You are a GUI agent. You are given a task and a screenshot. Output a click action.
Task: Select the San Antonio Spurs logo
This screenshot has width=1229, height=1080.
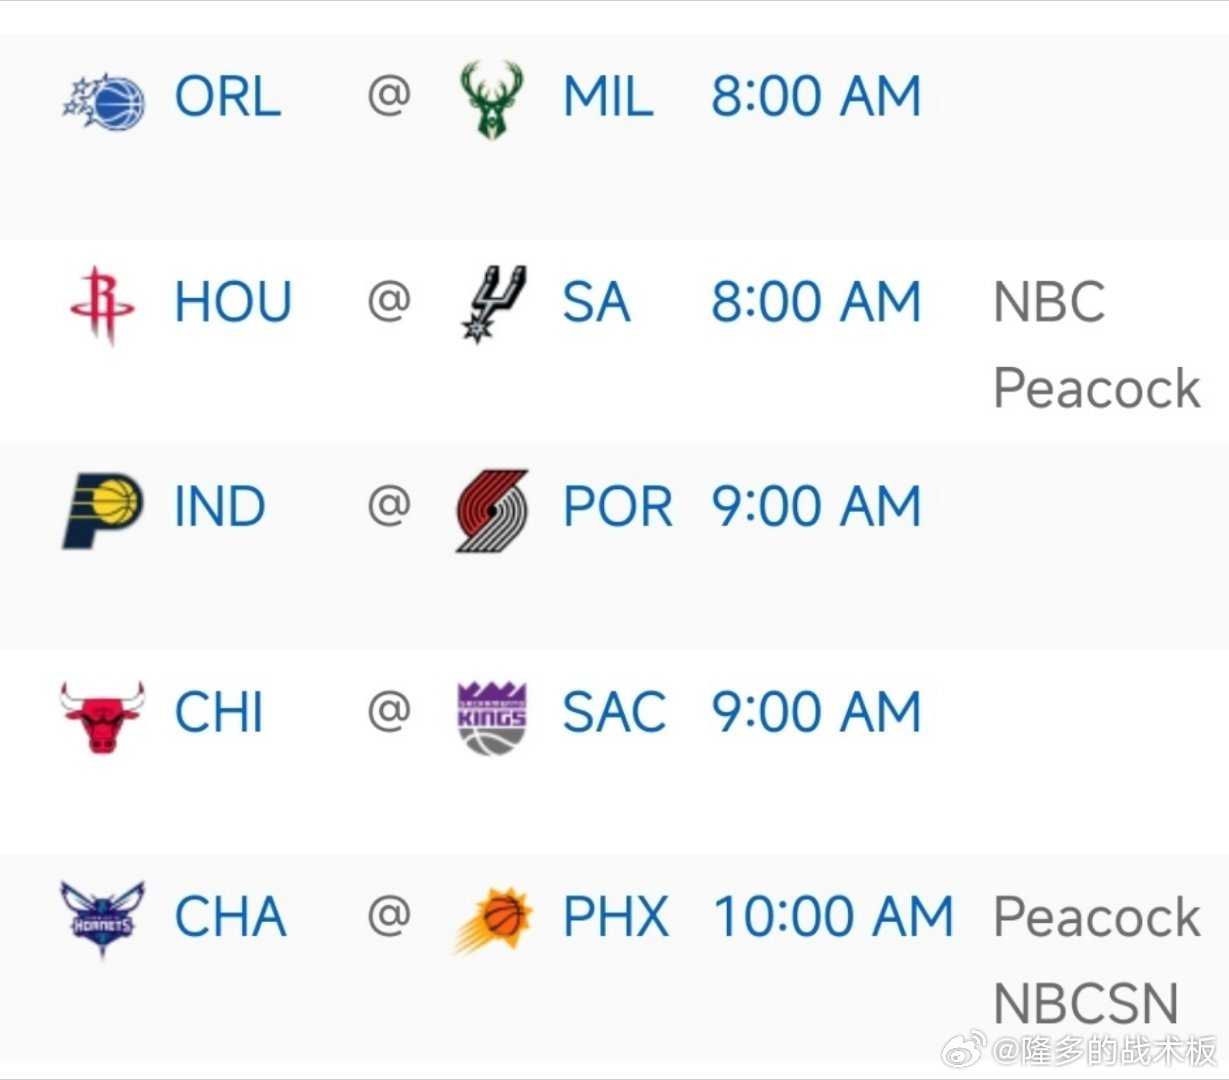pos(492,304)
